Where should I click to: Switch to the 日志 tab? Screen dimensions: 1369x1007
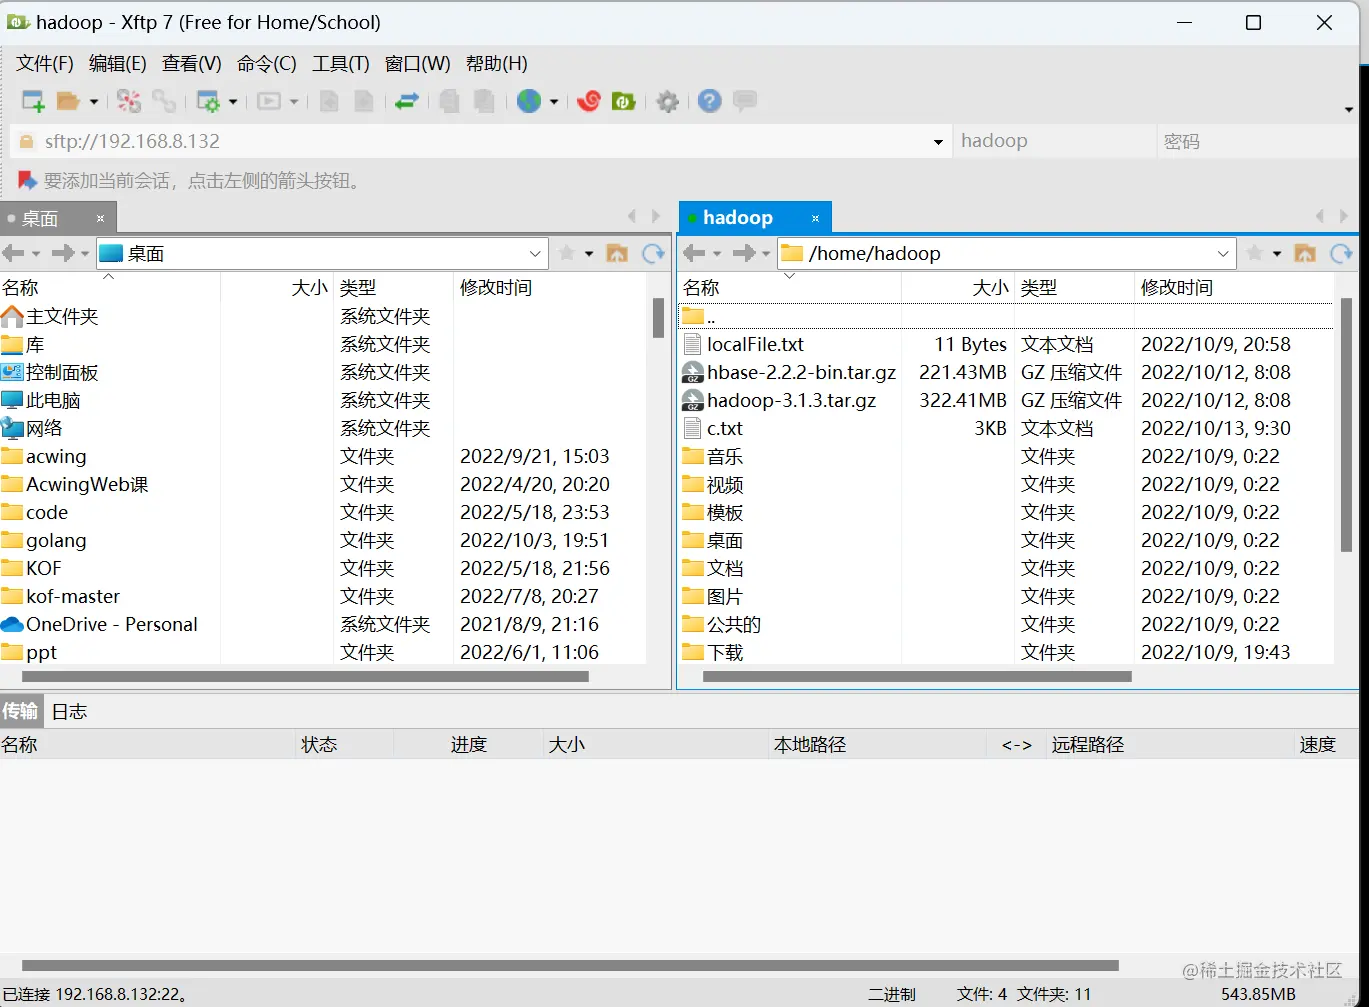pyautogui.click(x=70, y=712)
